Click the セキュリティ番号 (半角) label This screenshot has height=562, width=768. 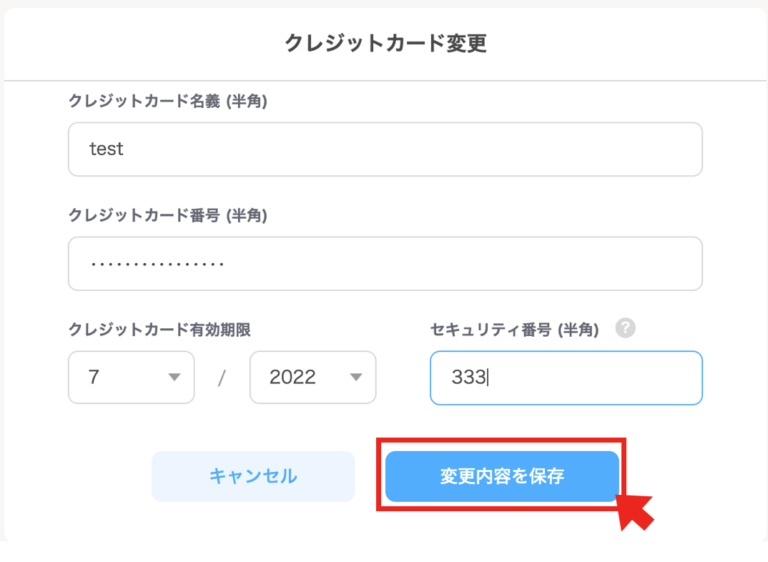[x=515, y=329]
